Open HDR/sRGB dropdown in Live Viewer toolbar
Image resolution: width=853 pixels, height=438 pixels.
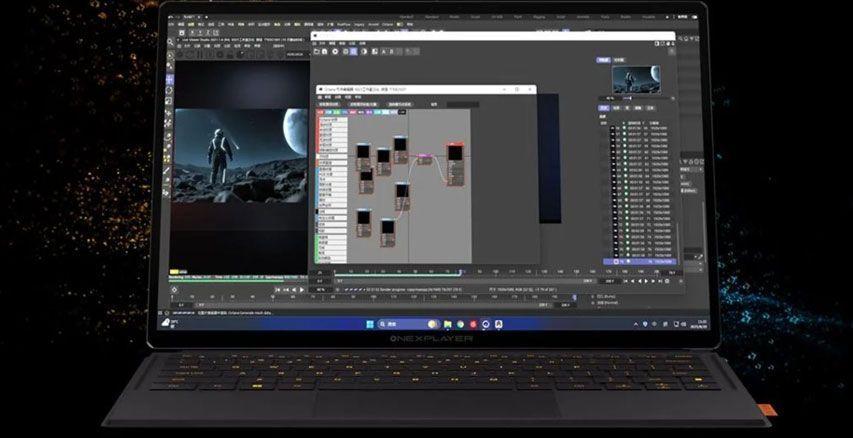[x=295, y=54]
